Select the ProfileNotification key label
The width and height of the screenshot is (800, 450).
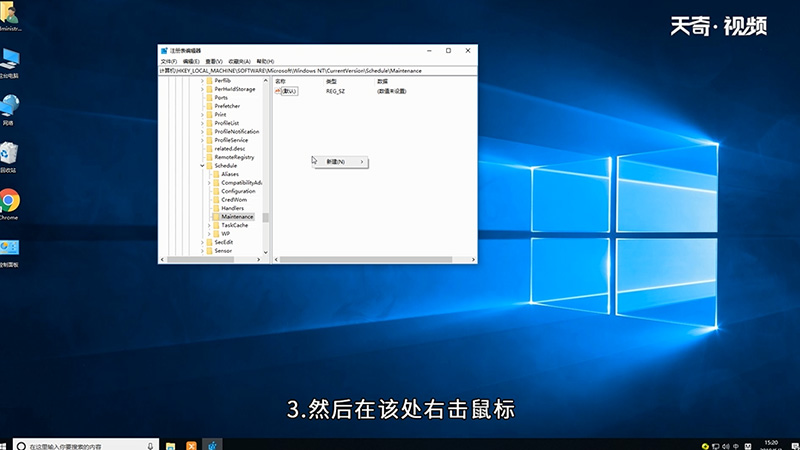coord(237,132)
